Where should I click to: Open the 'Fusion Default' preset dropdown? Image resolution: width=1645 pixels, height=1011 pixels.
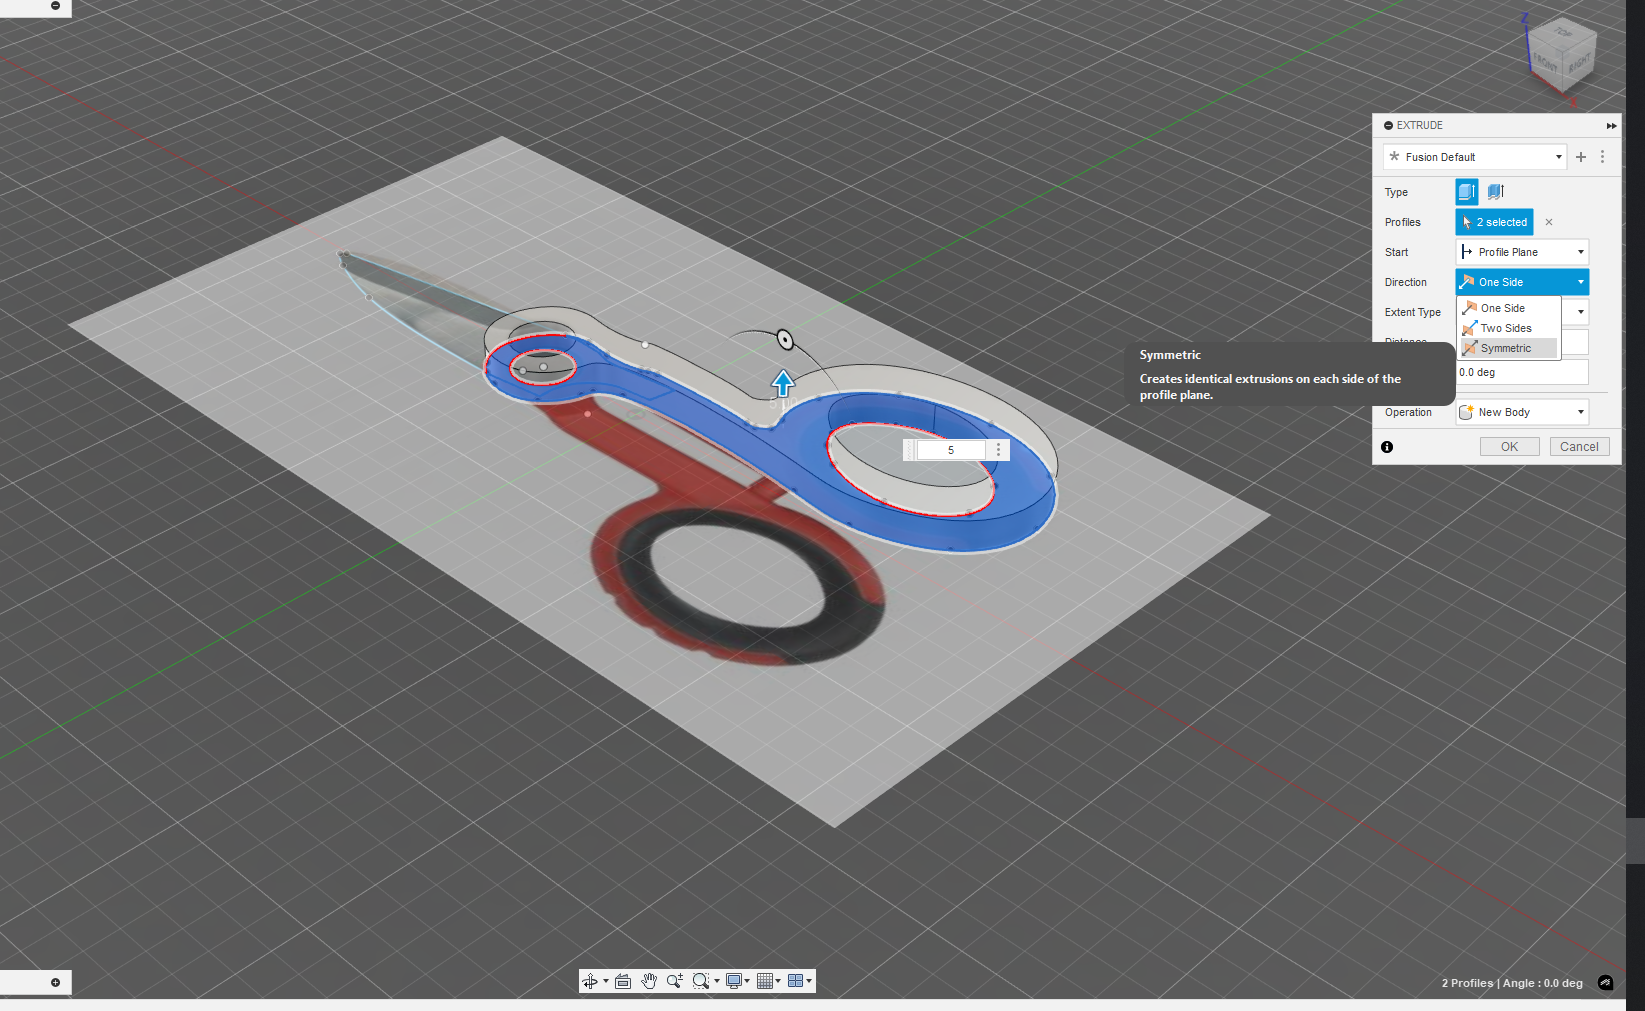[1475, 157]
